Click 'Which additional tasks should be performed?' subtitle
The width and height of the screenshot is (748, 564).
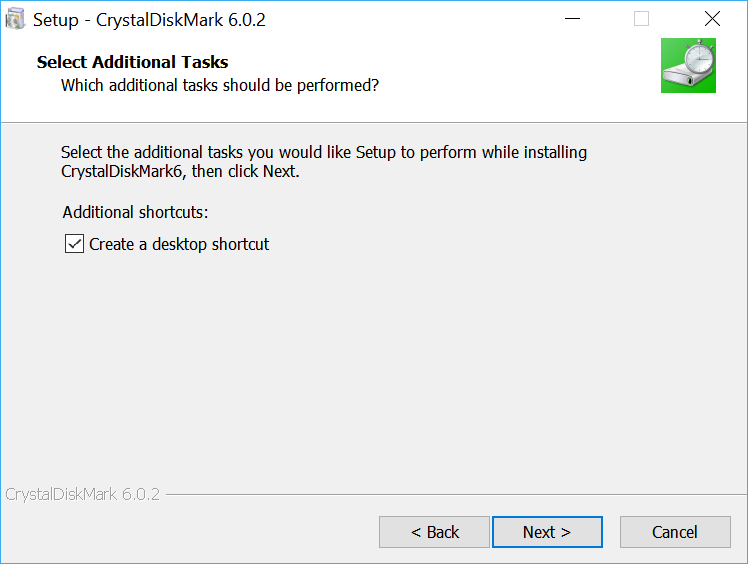coord(220,85)
